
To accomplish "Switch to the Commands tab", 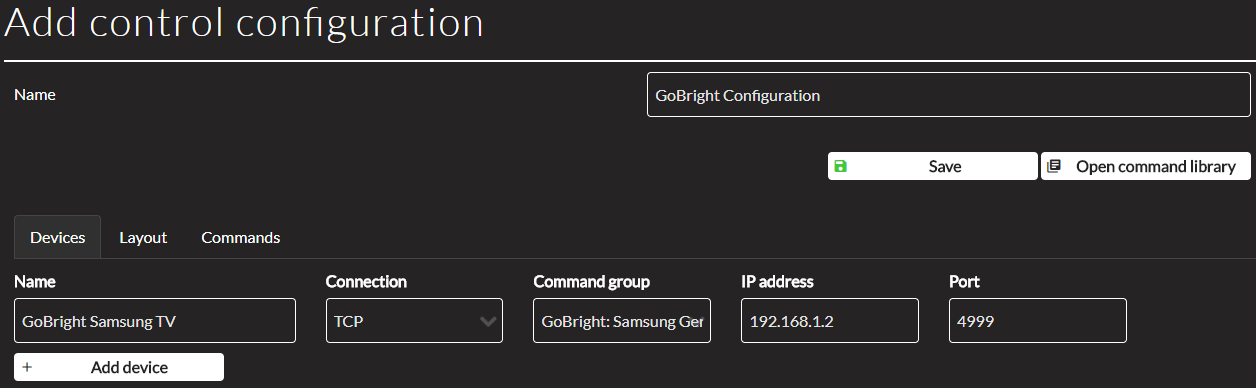I will 241,238.
